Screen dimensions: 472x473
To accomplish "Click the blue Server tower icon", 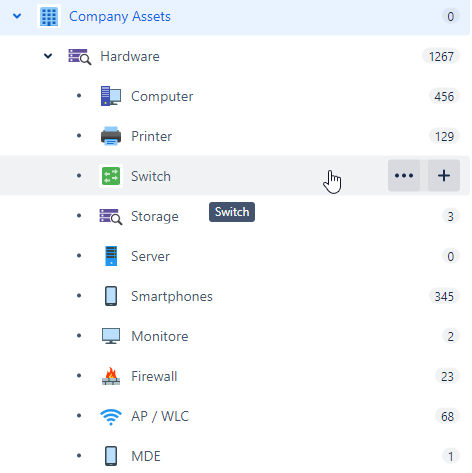I will point(111,256).
